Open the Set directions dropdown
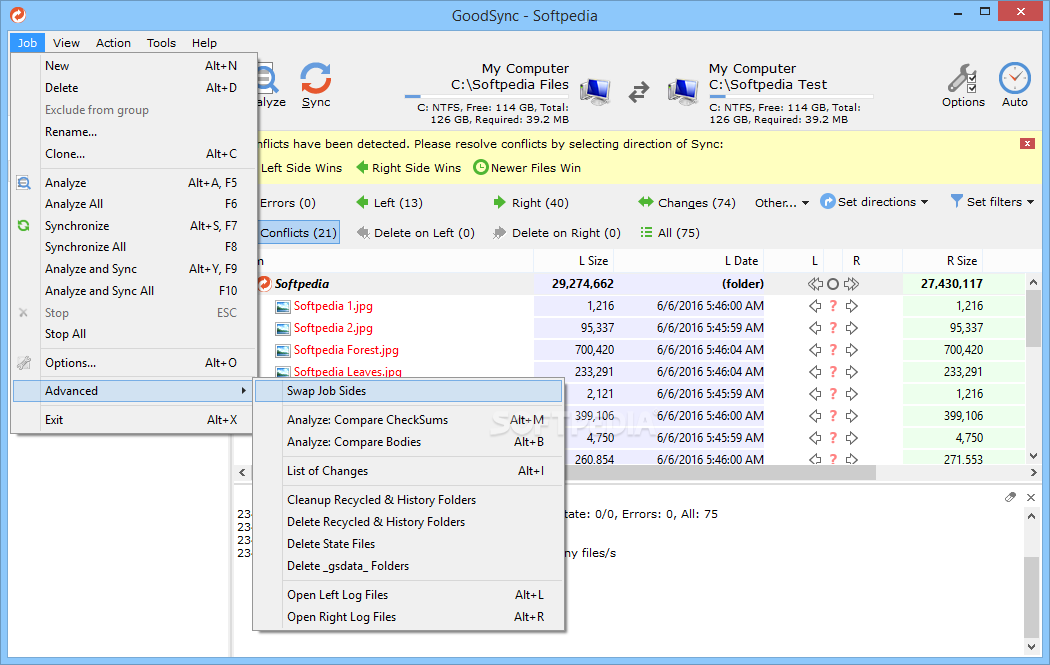The width and height of the screenshot is (1050, 665). (874, 202)
